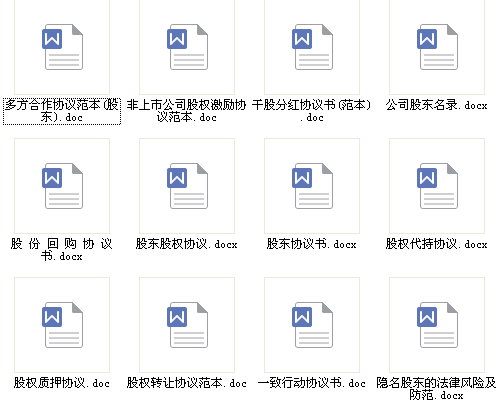
Task: Click the file name 股东股权协议.docx
Action: (187, 244)
